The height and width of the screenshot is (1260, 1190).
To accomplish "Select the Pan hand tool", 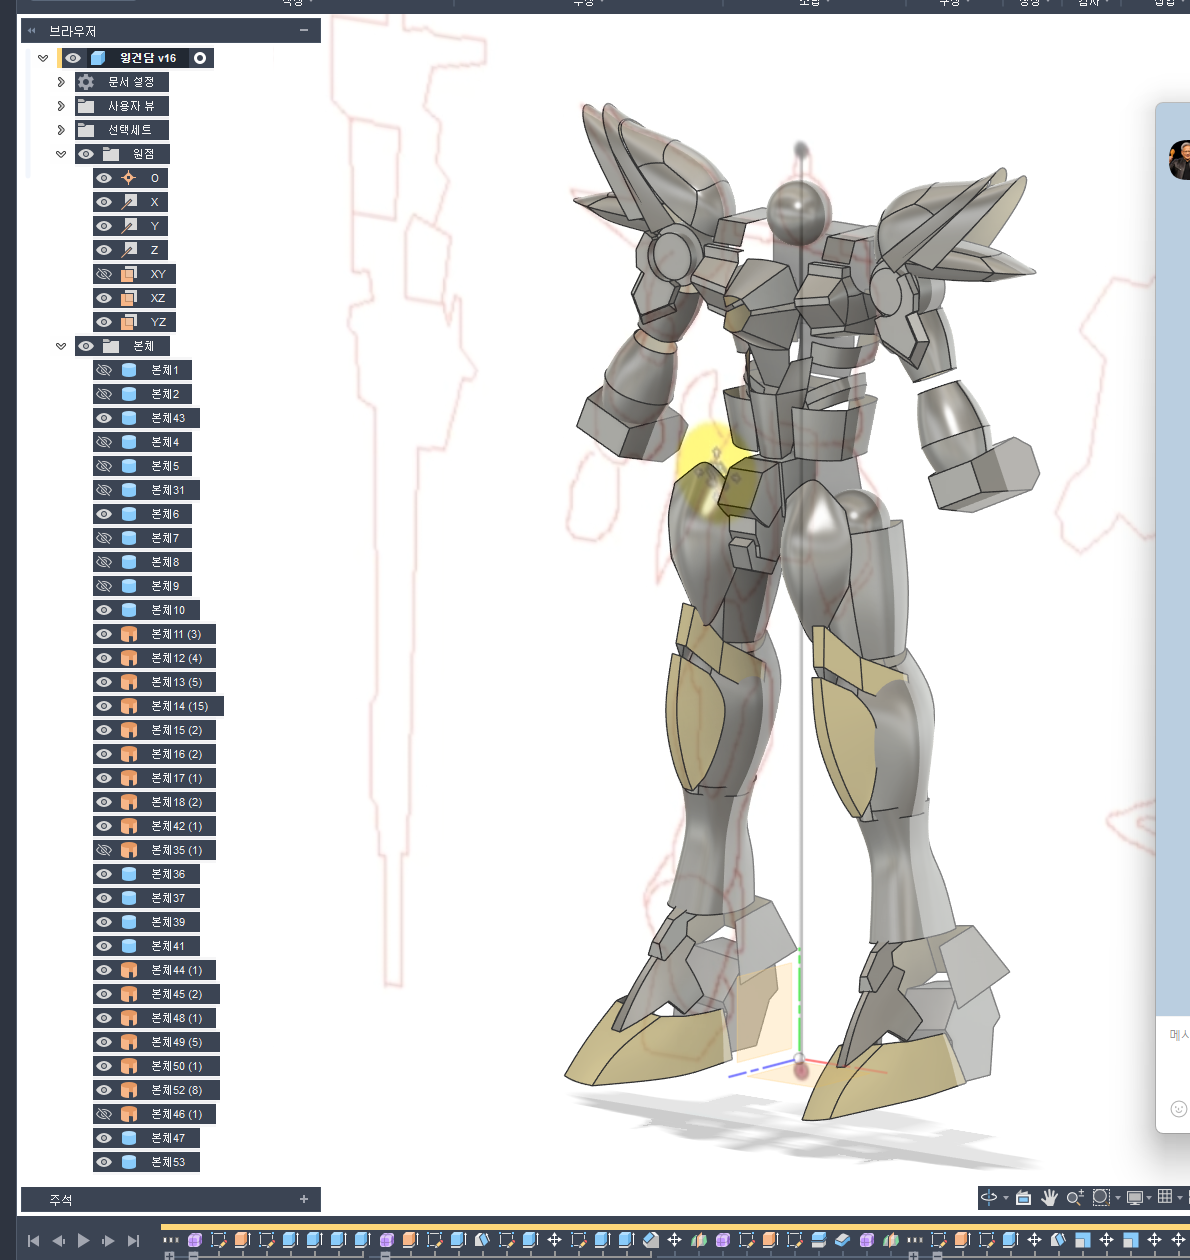I will [x=1049, y=1197].
